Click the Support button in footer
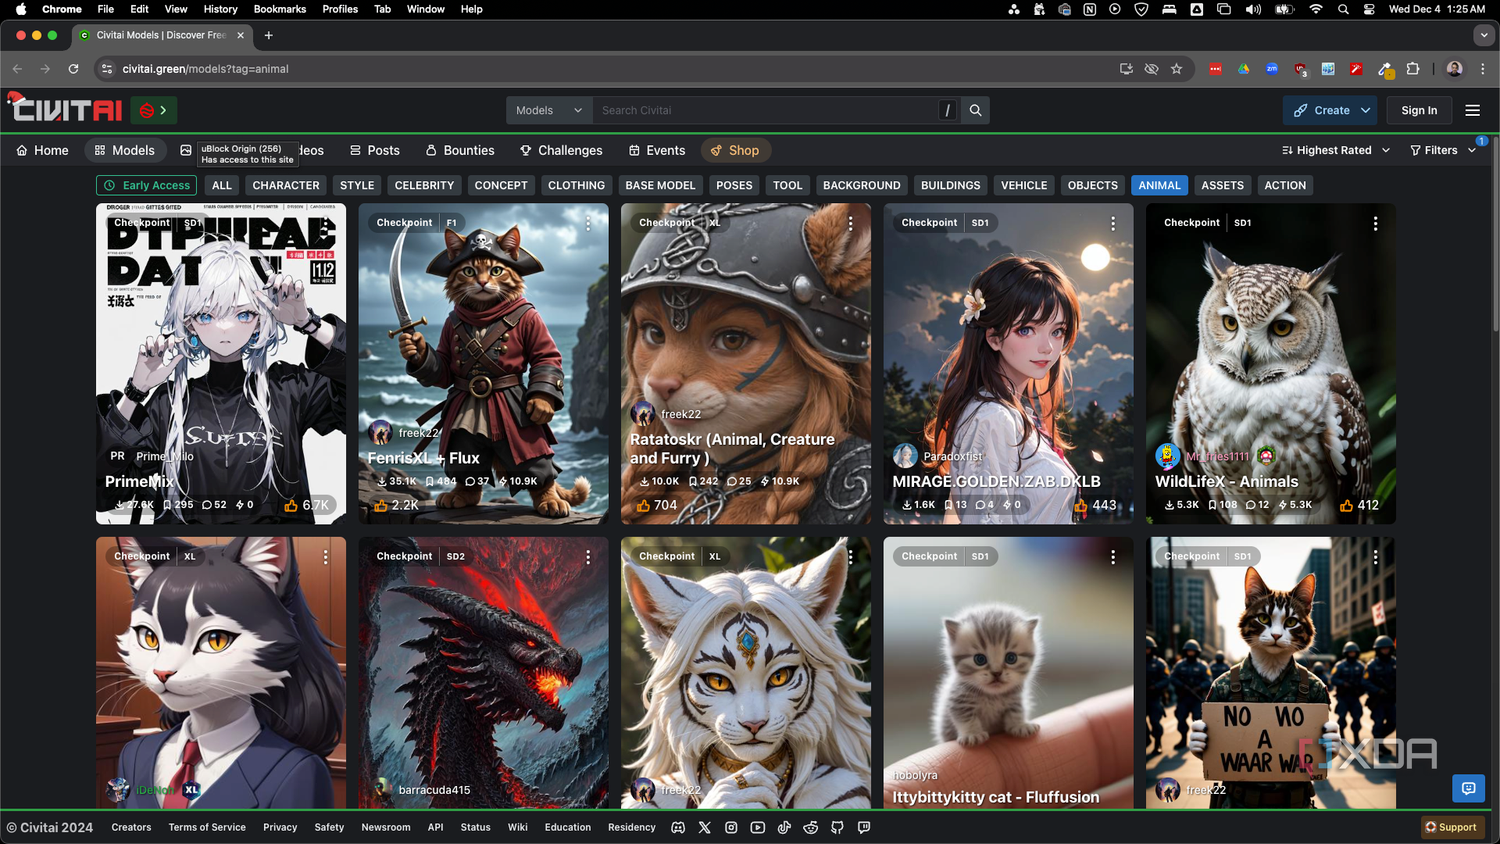1500x844 pixels. tap(1451, 827)
